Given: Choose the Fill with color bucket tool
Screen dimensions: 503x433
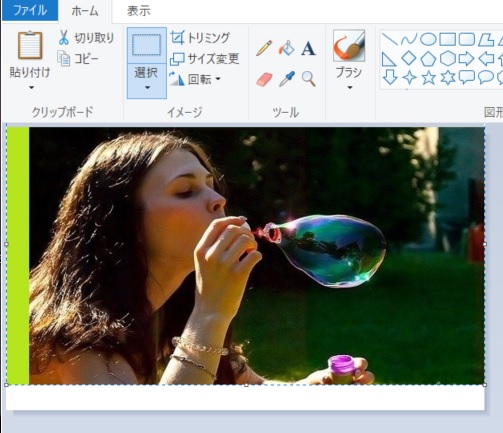Looking at the screenshot, I should click(x=286, y=48).
